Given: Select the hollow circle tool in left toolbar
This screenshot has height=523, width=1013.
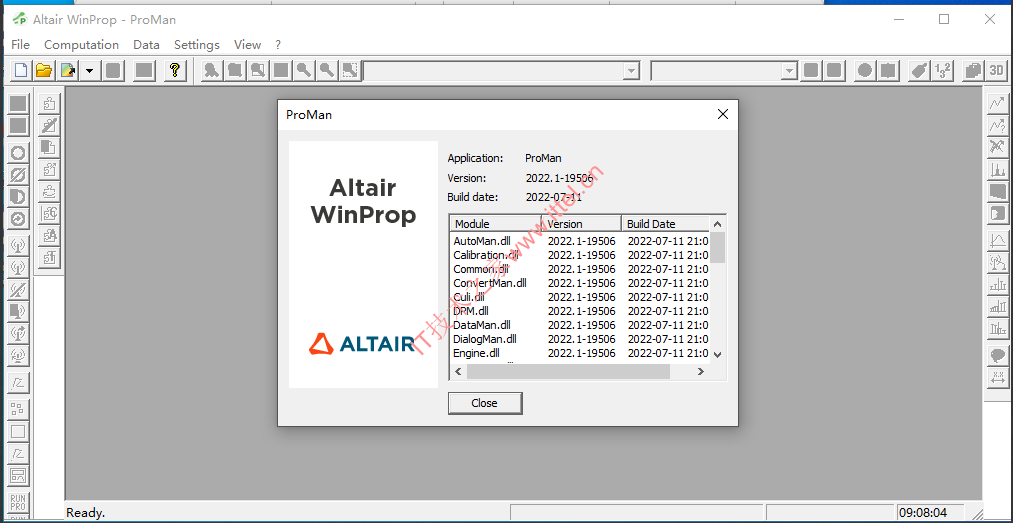Looking at the screenshot, I should coord(19,154).
